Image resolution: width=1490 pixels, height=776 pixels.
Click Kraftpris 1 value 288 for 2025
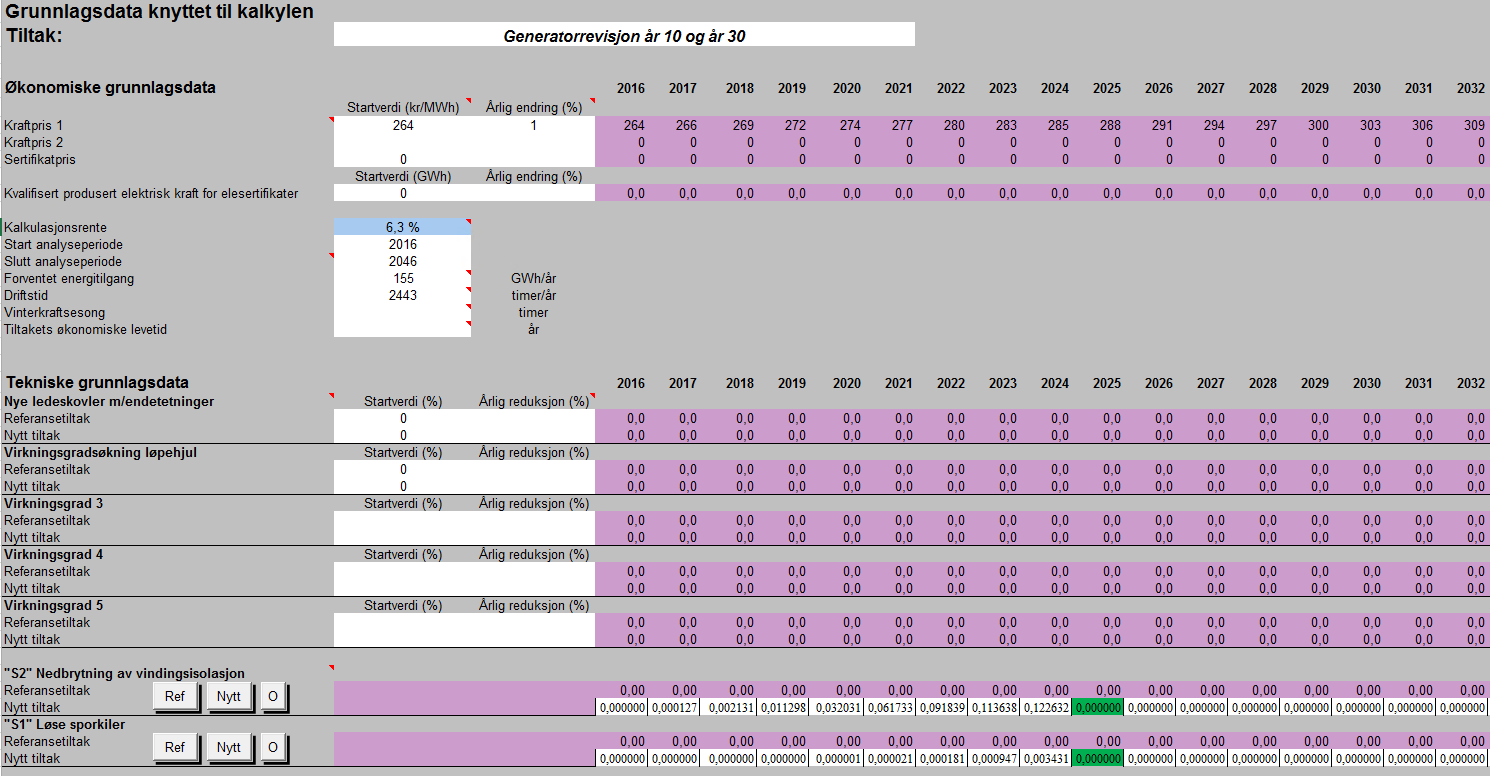coord(1110,126)
